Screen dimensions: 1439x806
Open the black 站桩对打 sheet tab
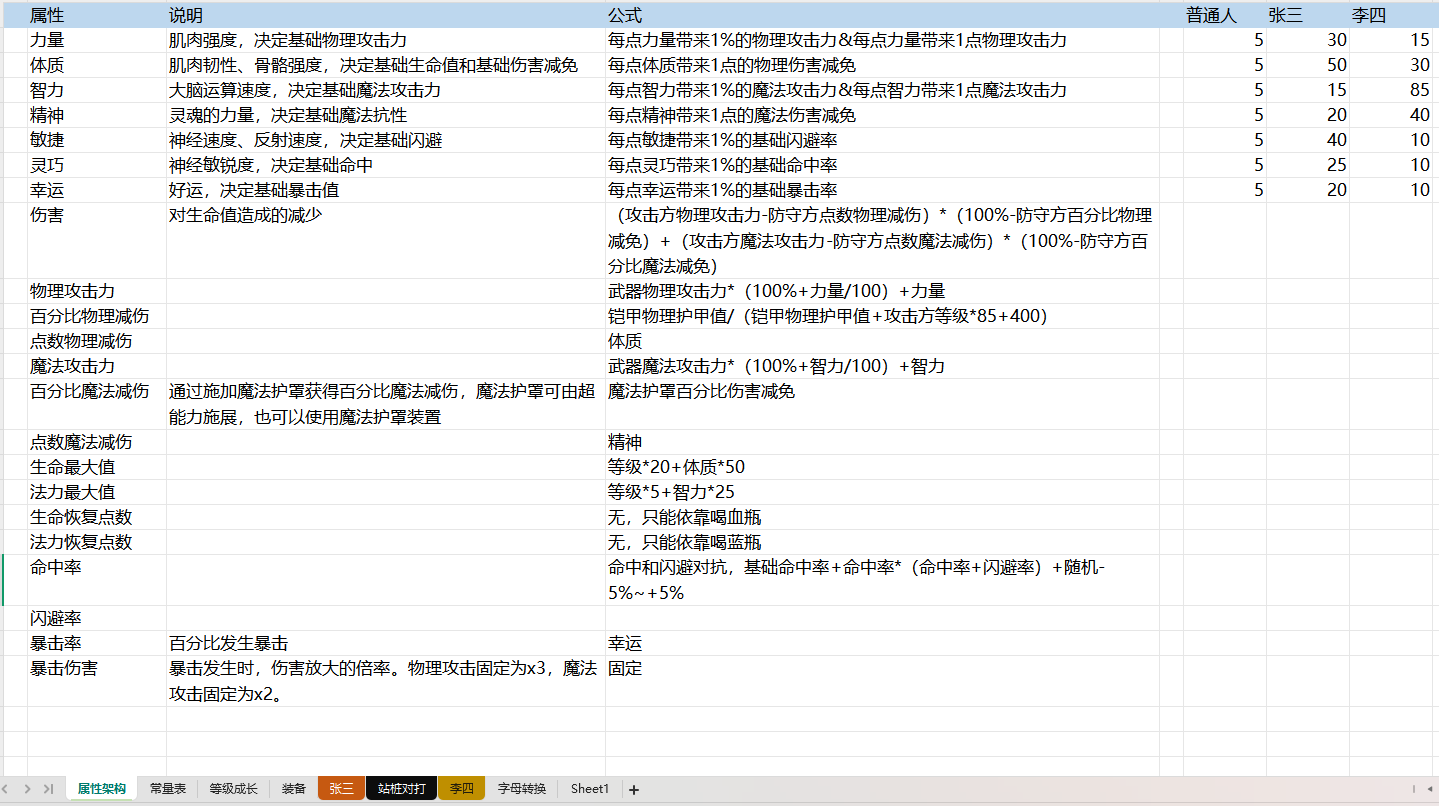pos(401,789)
